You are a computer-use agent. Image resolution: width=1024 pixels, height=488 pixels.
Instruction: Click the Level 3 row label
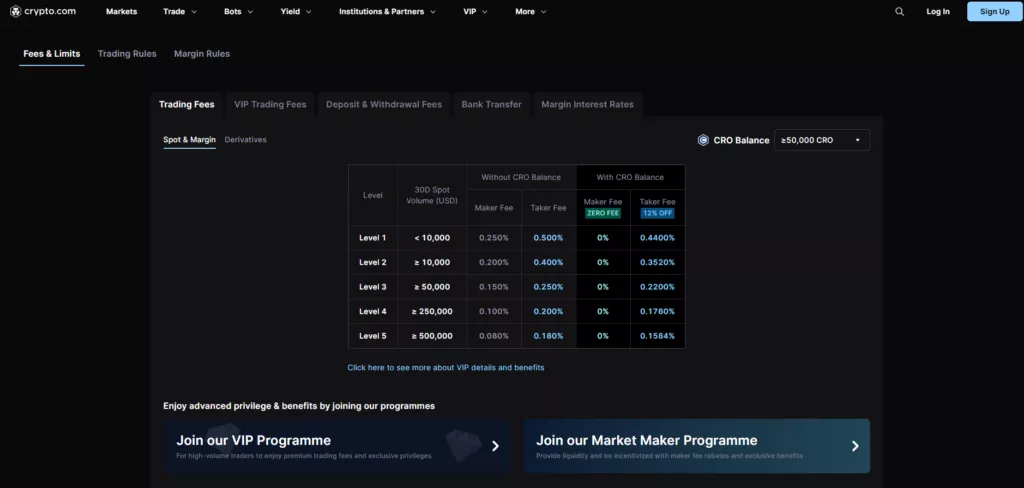[373, 287]
